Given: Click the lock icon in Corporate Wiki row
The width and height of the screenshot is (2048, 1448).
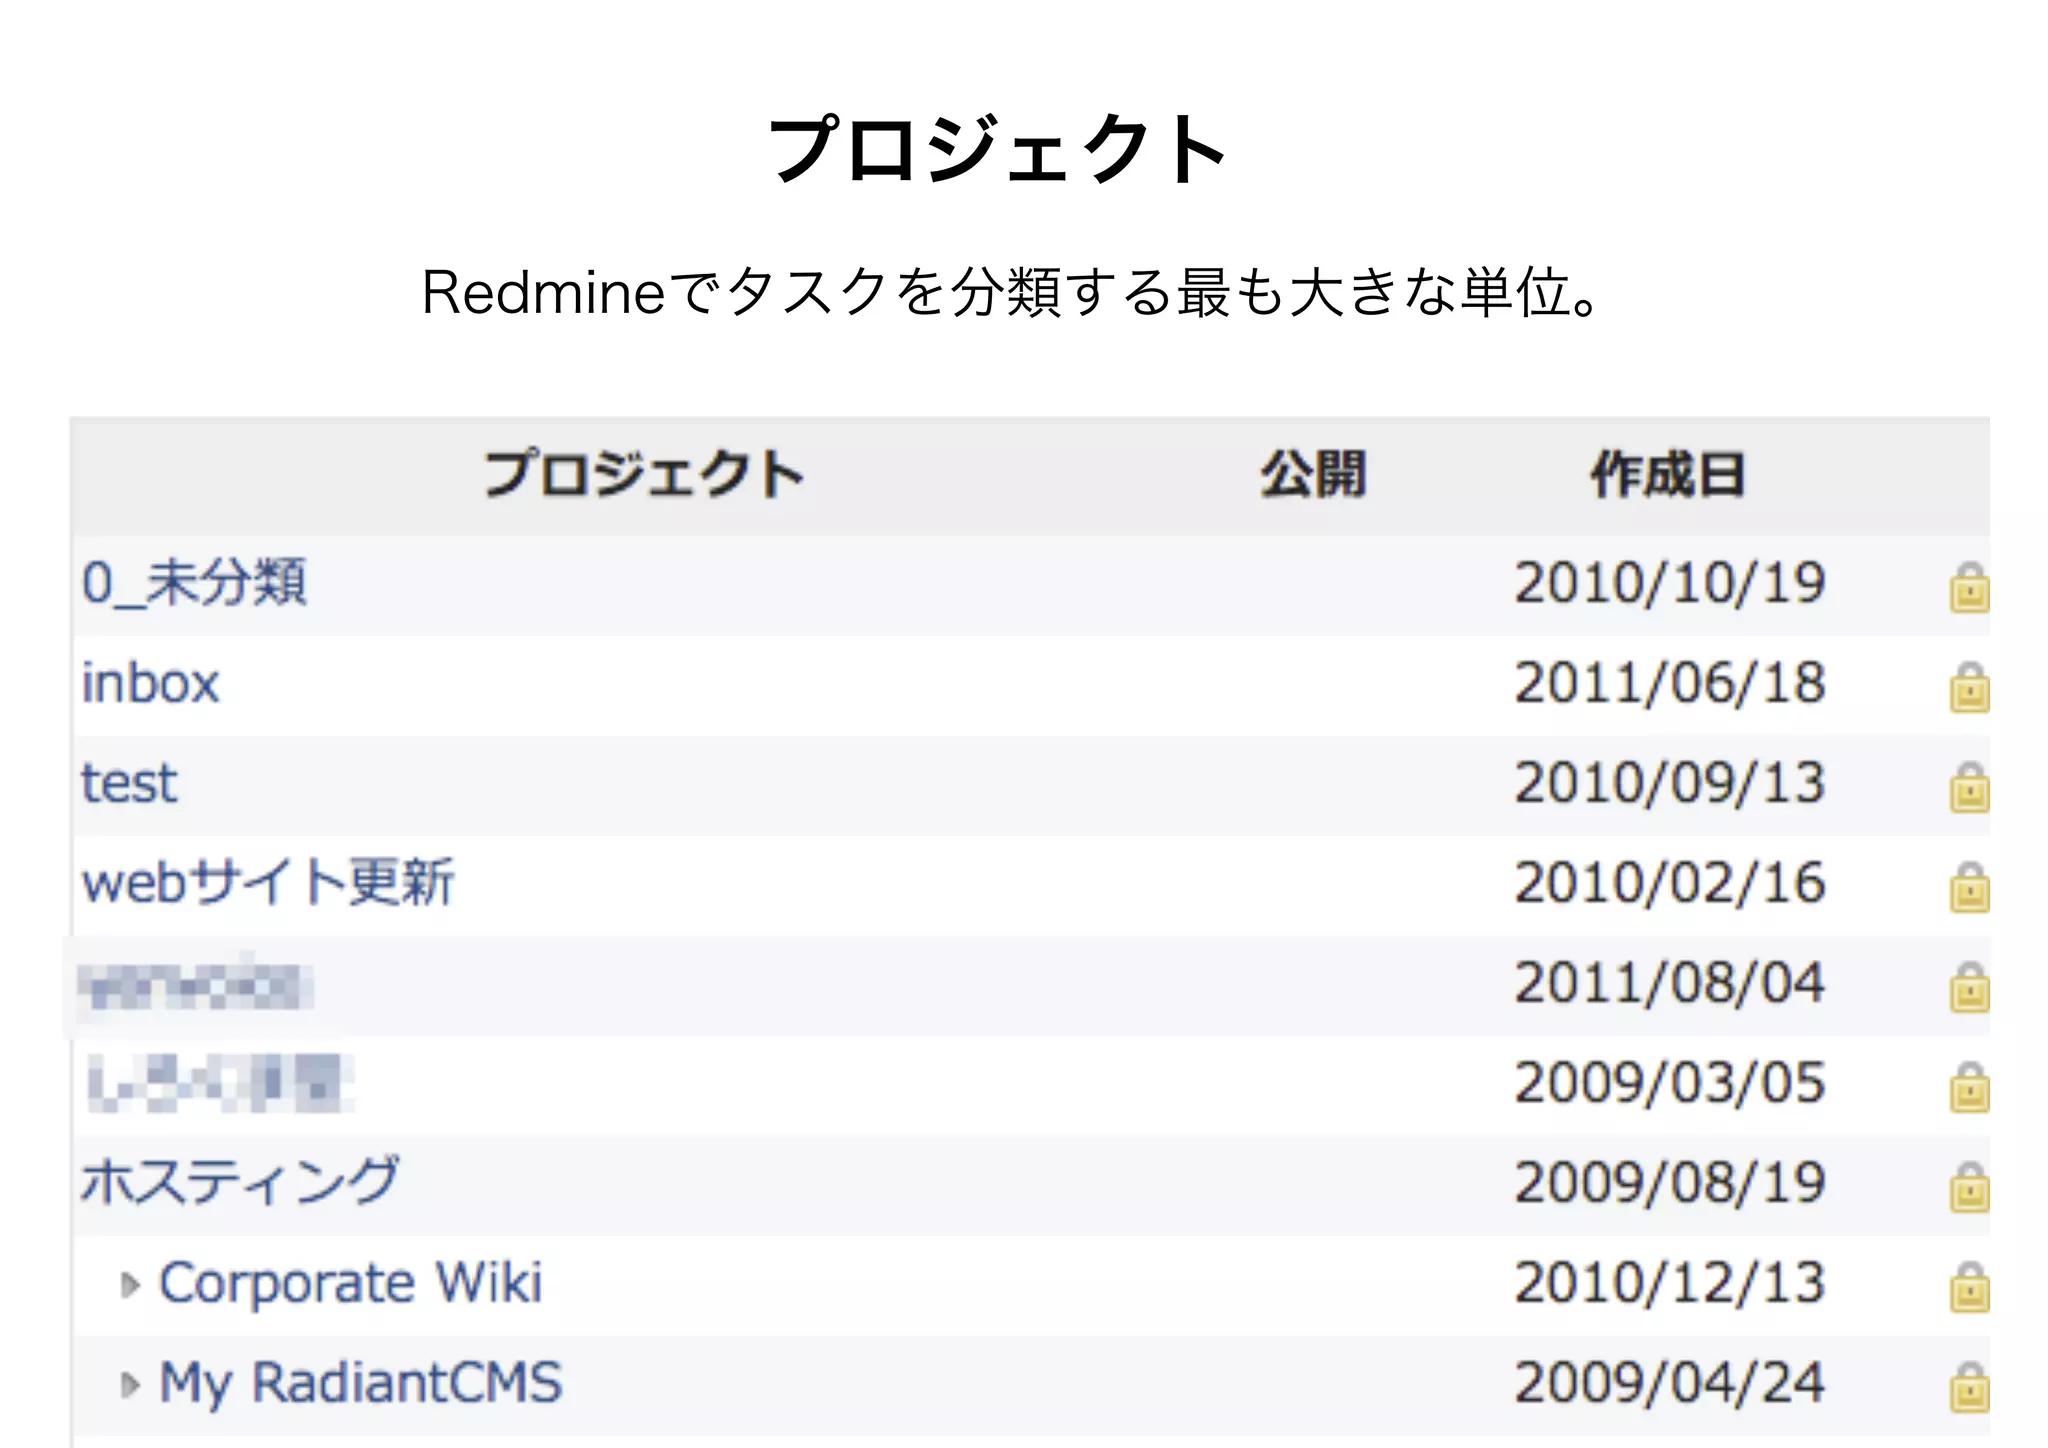Looking at the screenshot, I should (1969, 1288).
